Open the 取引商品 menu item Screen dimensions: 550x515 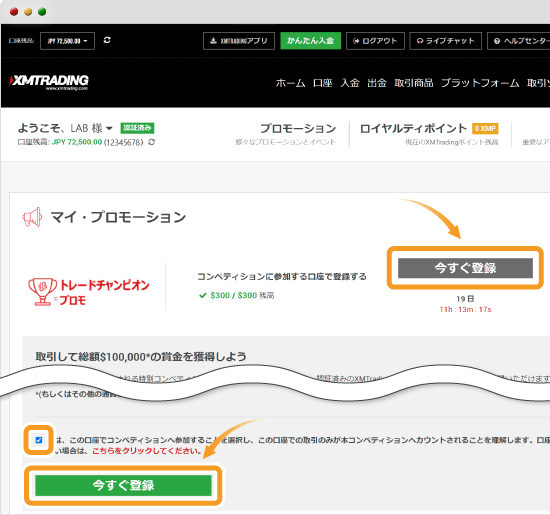[x=414, y=83]
